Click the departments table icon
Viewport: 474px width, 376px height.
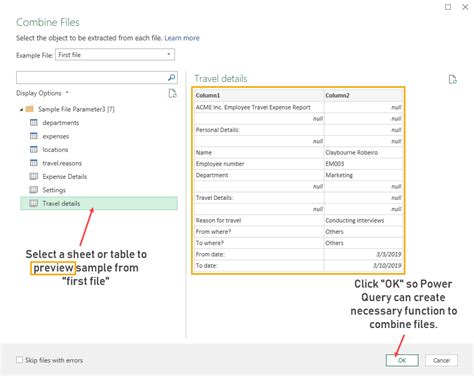pyautogui.click(x=34, y=122)
